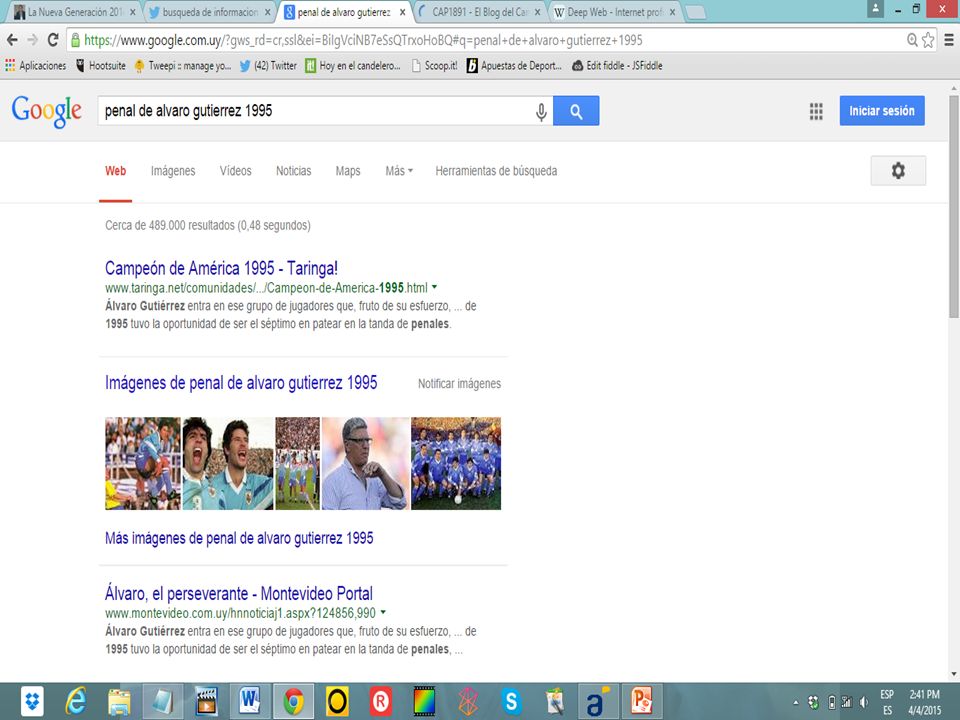
Task: Open Hoy en el candelero bookmark
Action: [353, 66]
